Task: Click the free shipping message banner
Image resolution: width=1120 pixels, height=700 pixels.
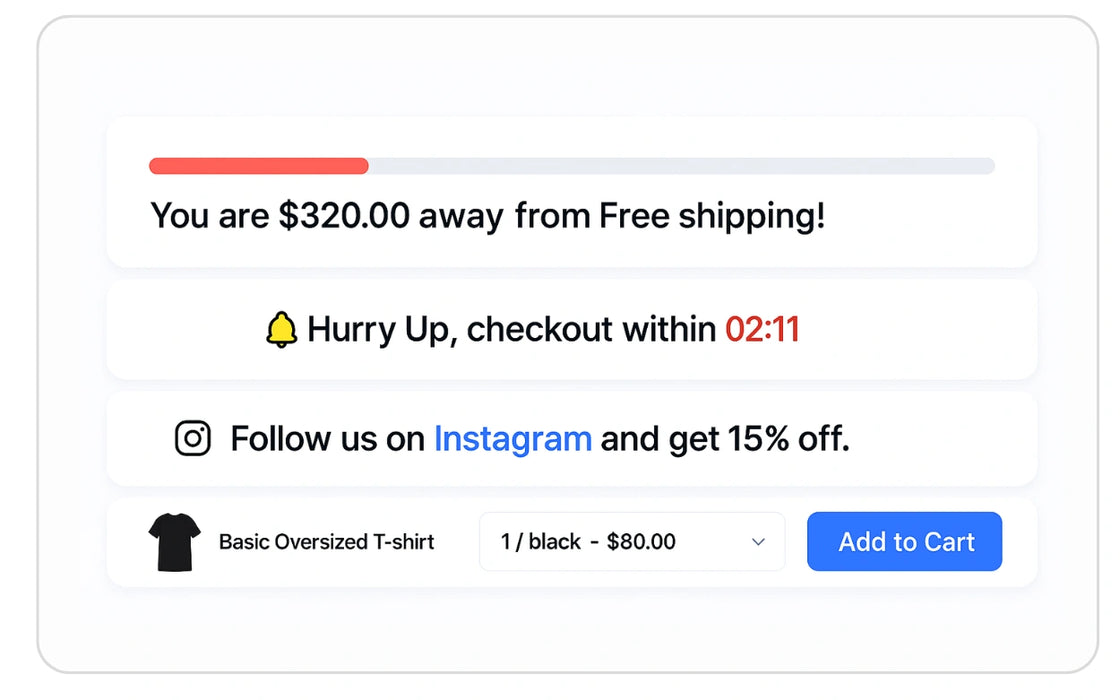Action: 572,193
